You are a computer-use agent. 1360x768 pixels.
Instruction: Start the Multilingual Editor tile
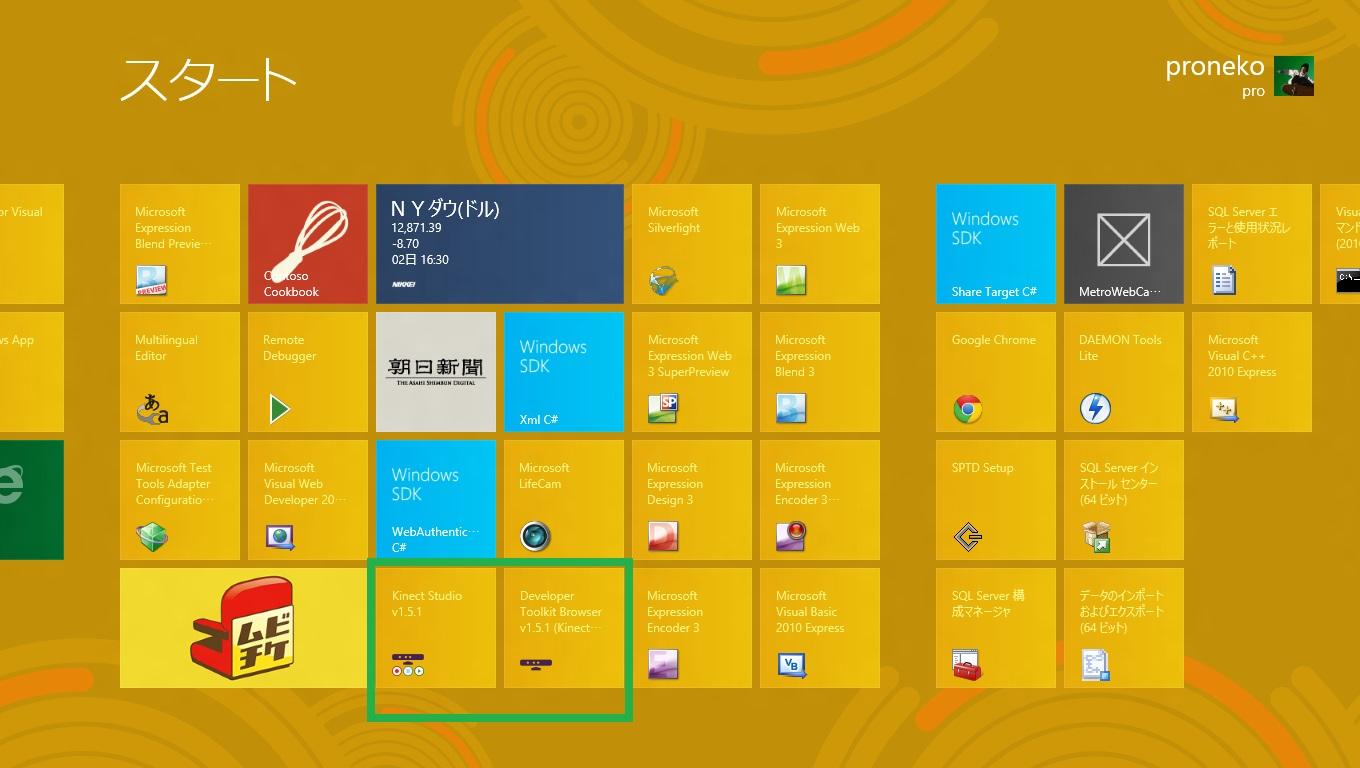tap(180, 372)
